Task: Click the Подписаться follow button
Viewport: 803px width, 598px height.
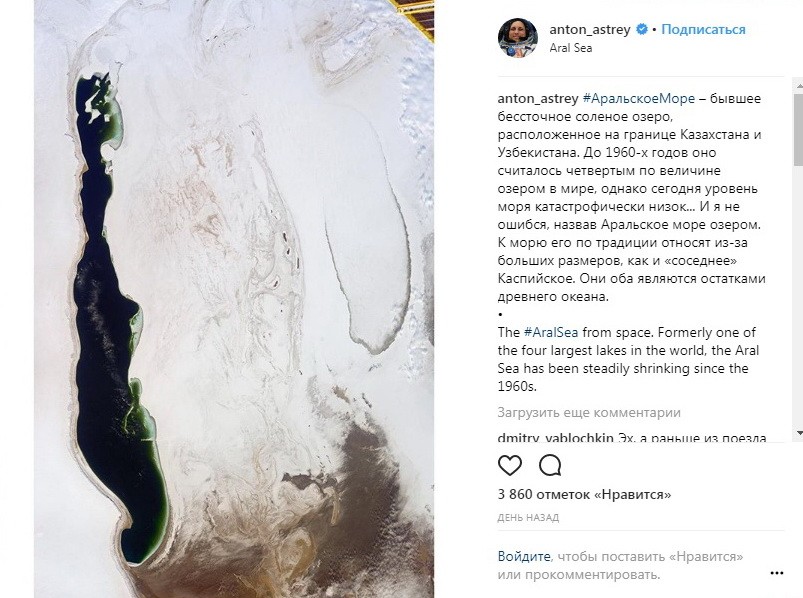Action: [703, 29]
